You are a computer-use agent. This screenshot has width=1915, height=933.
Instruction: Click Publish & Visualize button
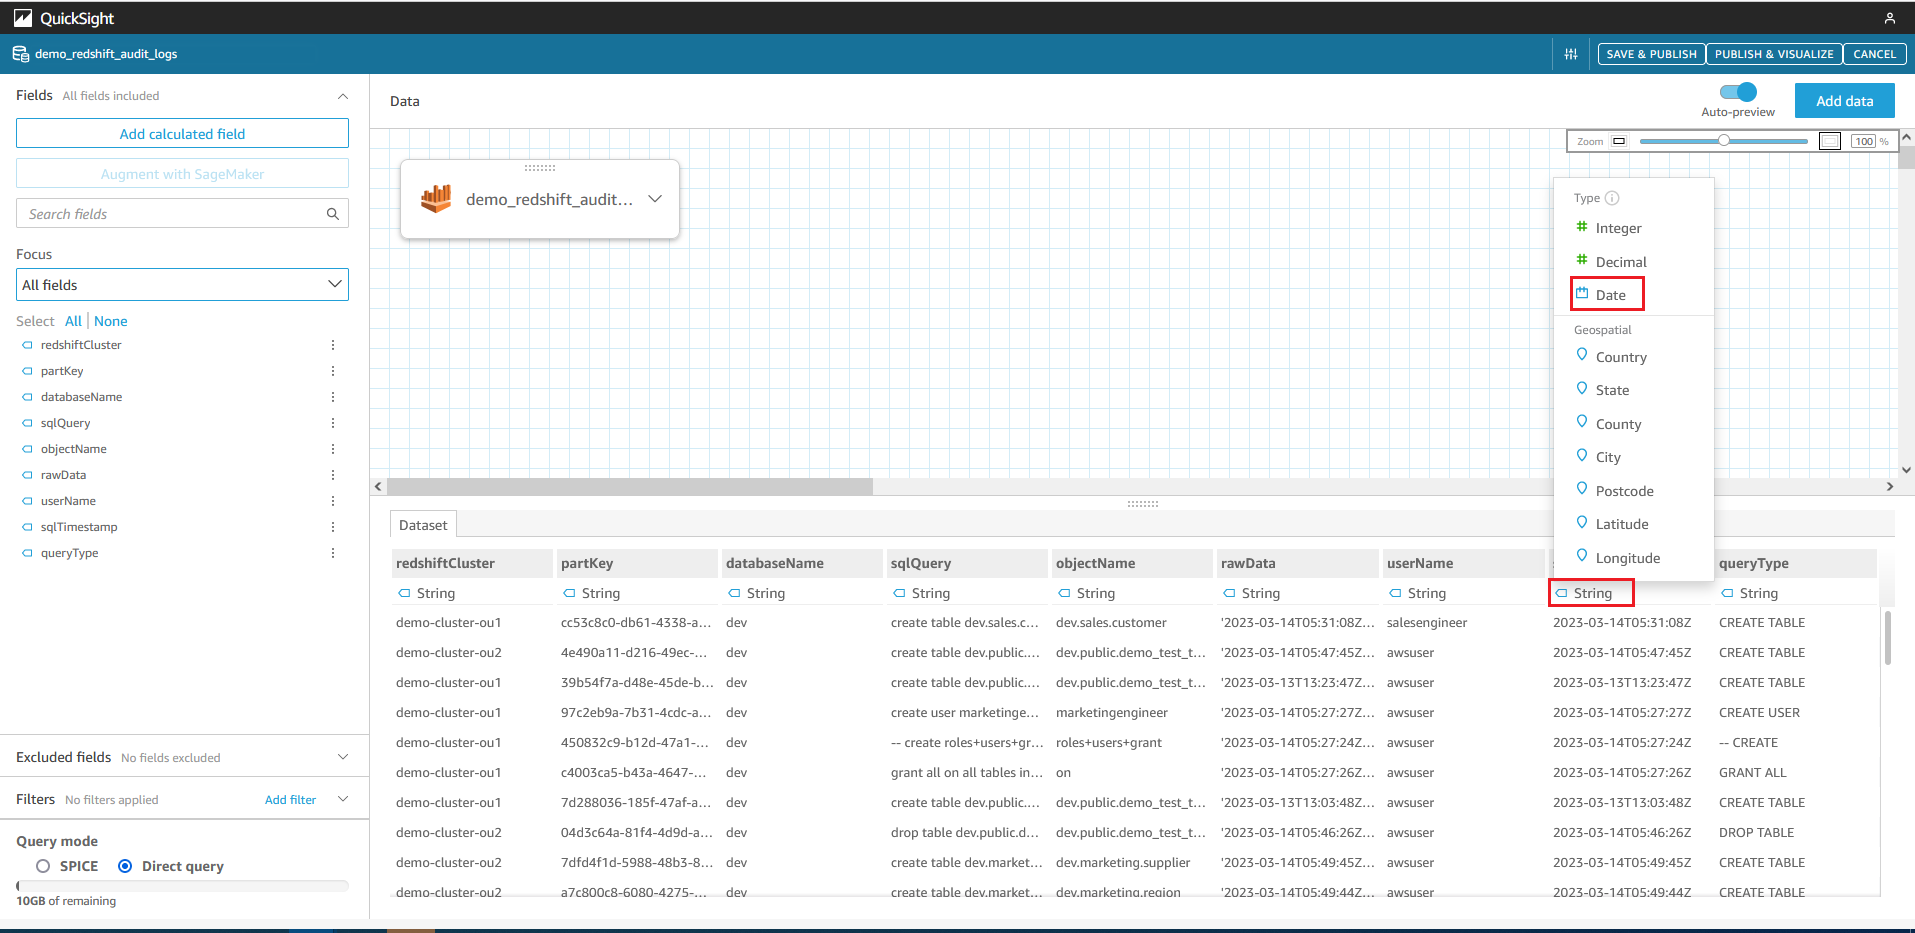[x=1774, y=54]
